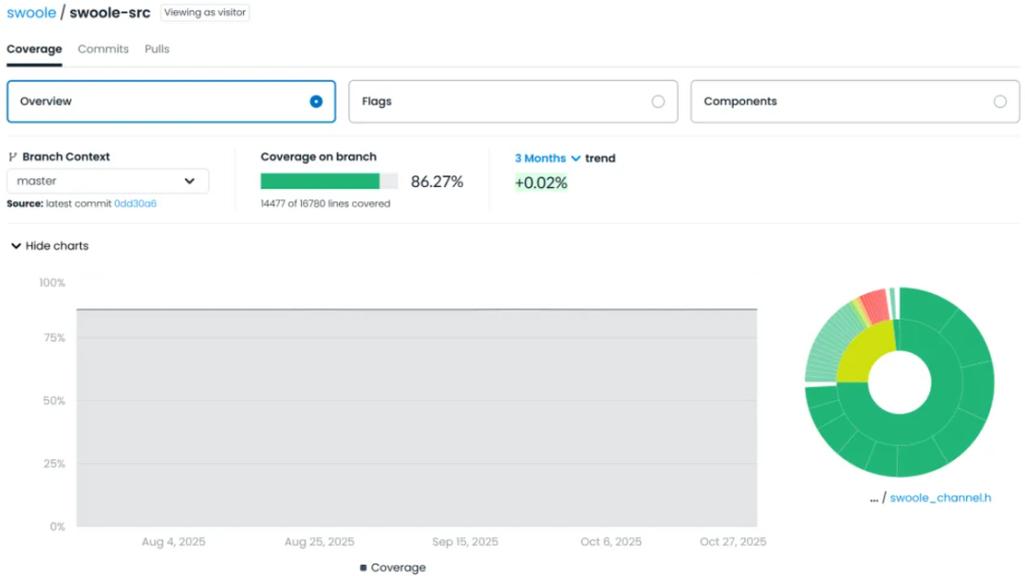Click the coverage progress bar
Image resolution: width=1025 pixels, height=576 pixels.
329,181
